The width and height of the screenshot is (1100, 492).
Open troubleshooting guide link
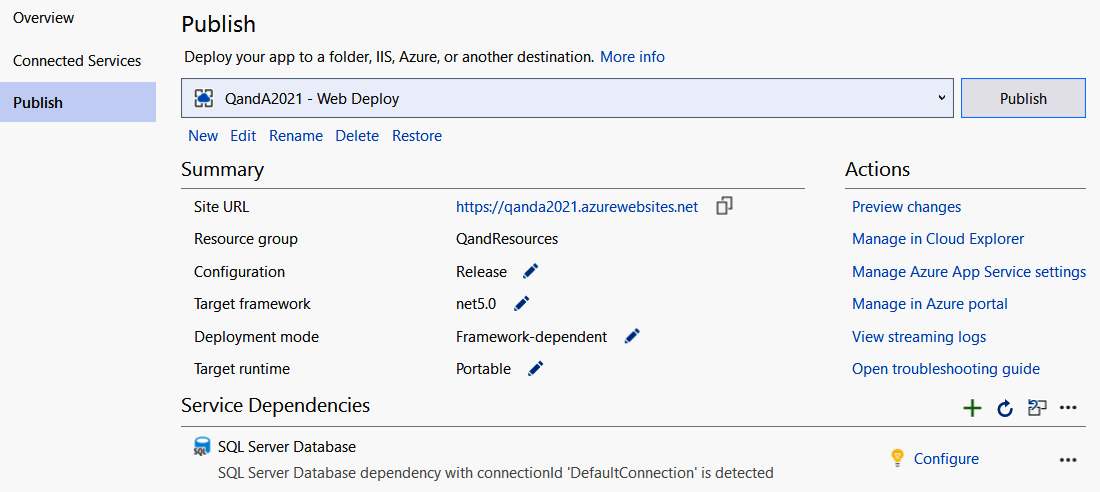946,369
